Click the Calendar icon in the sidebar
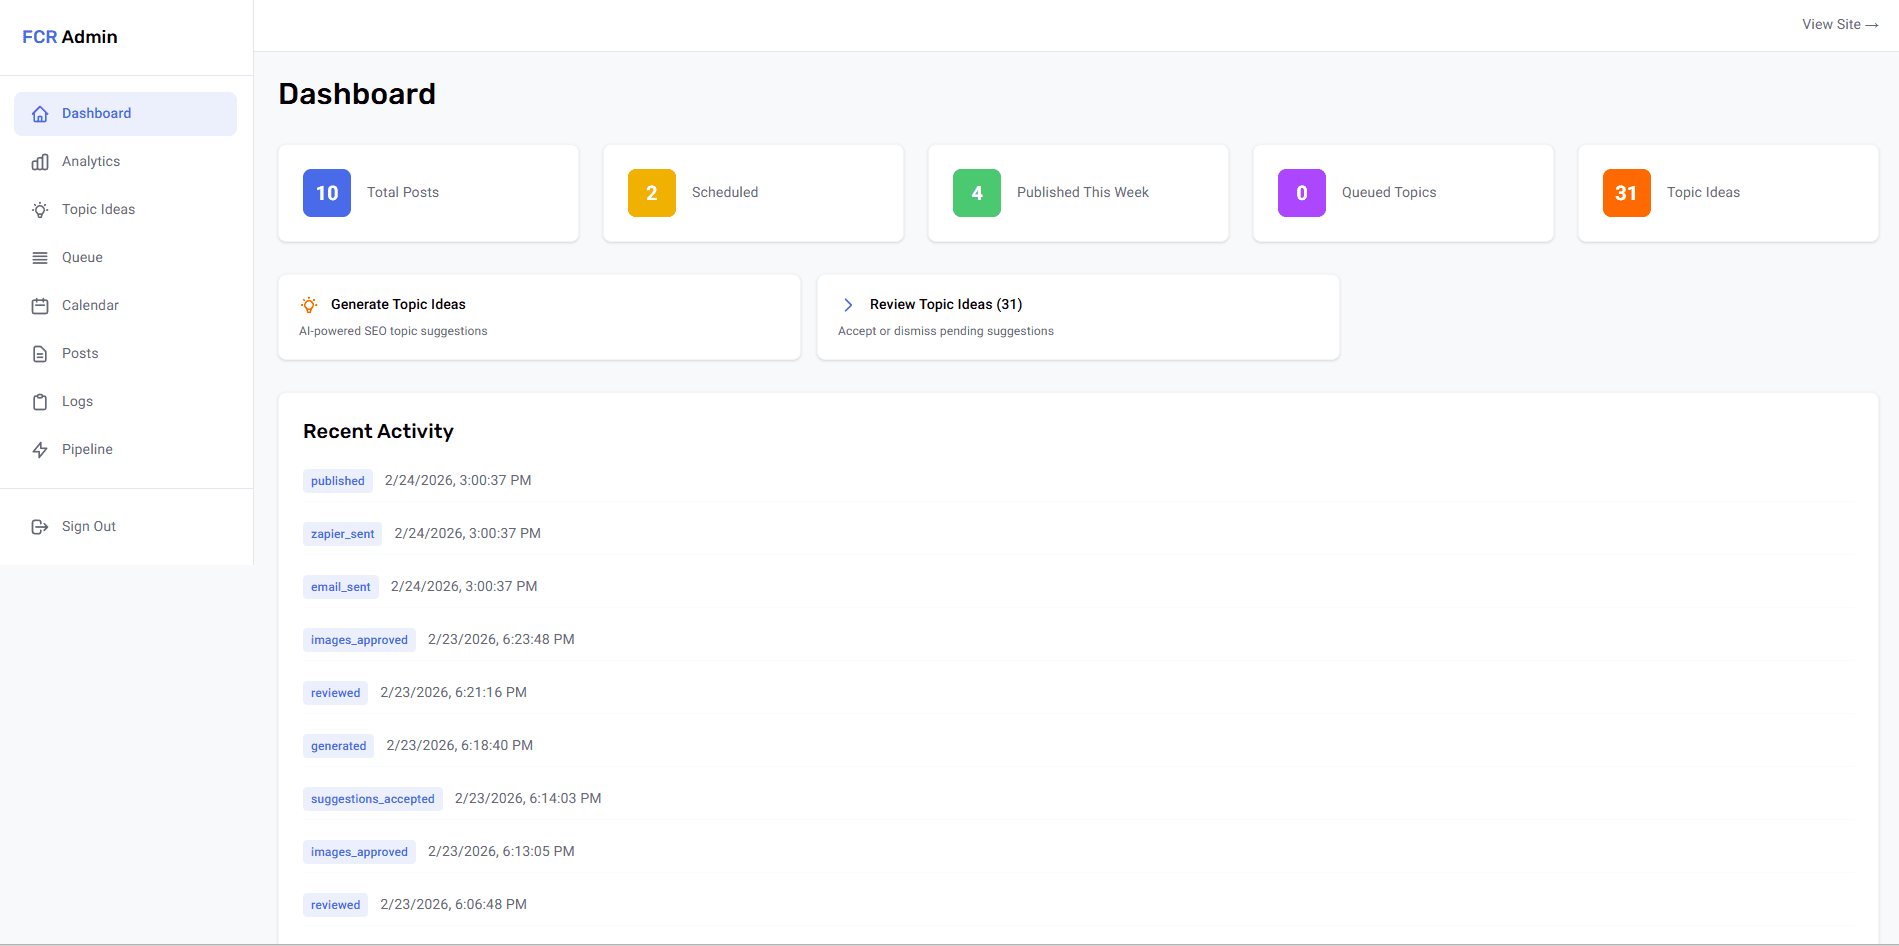Viewport: 1899px width, 946px height. click(x=39, y=305)
